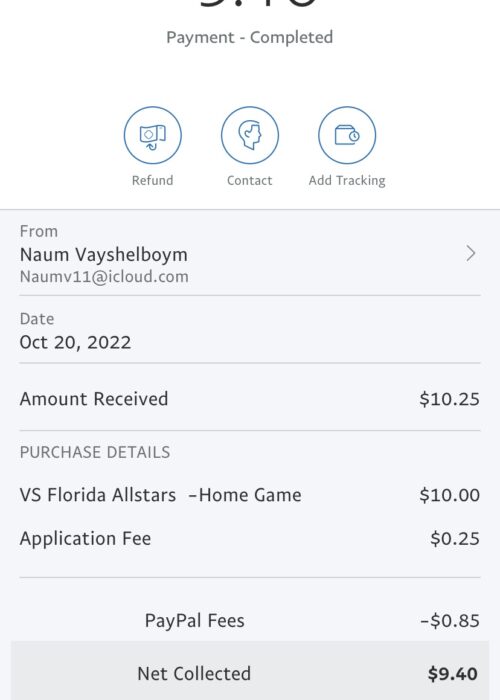The height and width of the screenshot is (700, 500).
Task: Click the -$0.85 fee amount
Action: (x=450, y=621)
